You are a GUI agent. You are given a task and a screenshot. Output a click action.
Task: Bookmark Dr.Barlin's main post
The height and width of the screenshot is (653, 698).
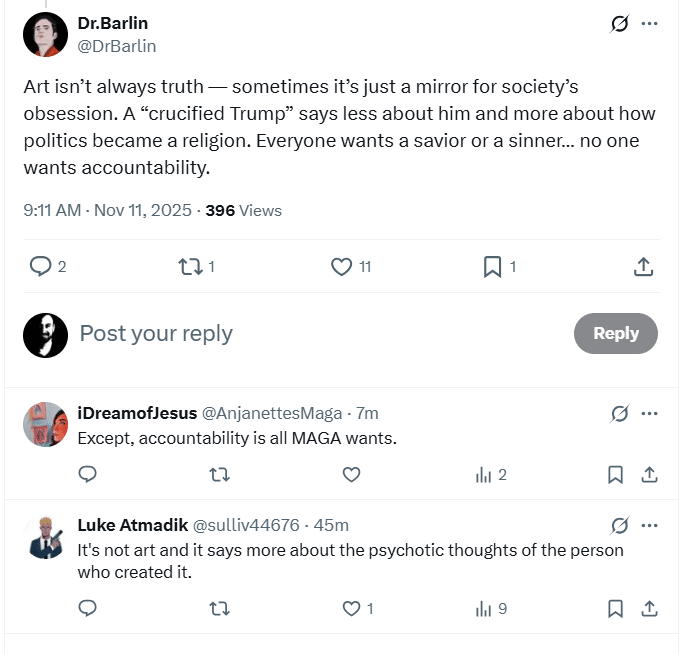tap(492, 266)
